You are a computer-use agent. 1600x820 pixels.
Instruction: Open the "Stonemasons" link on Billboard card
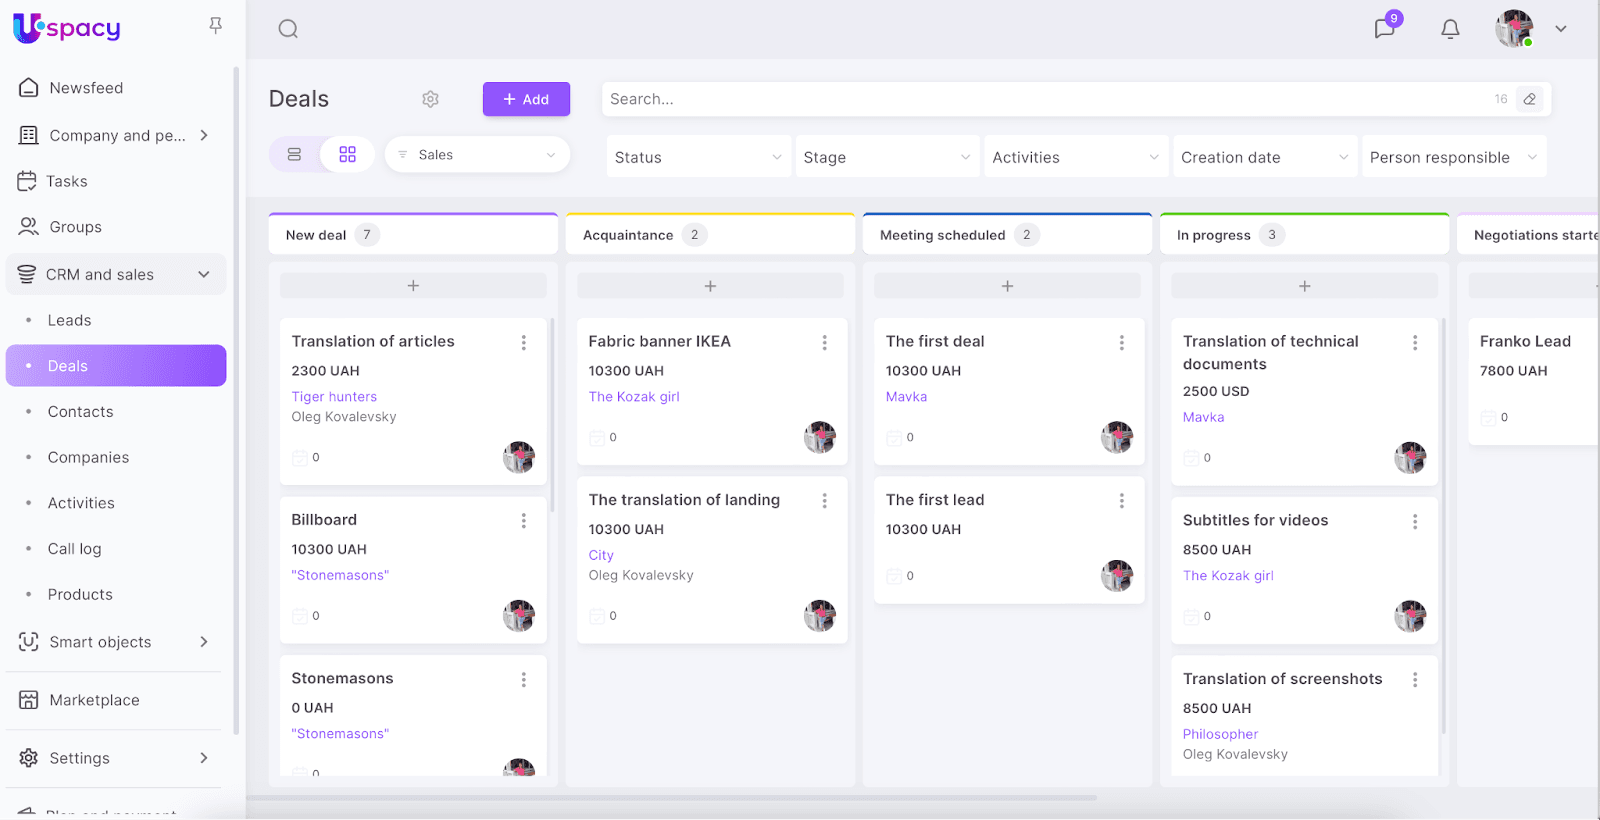tap(340, 575)
